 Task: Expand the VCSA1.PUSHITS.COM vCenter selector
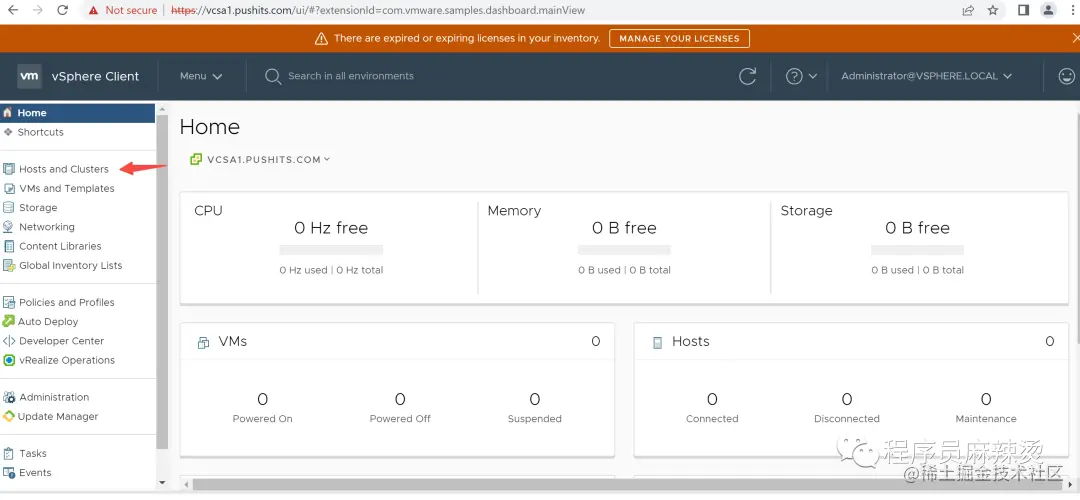(260, 159)
